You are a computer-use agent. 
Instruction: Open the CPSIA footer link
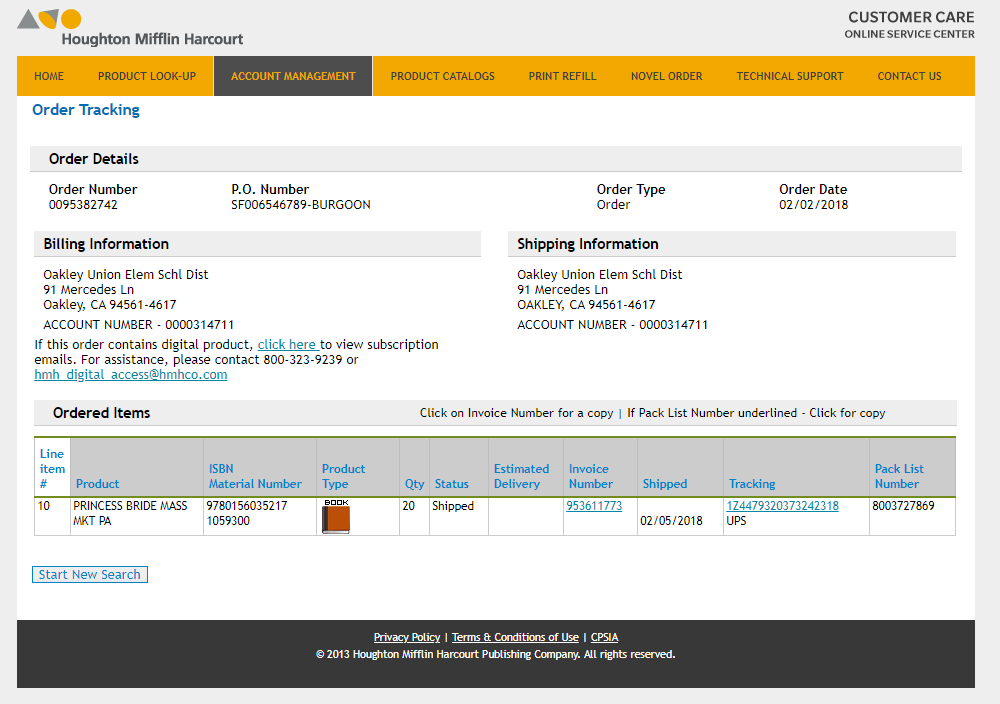click(x=604, y=638)
